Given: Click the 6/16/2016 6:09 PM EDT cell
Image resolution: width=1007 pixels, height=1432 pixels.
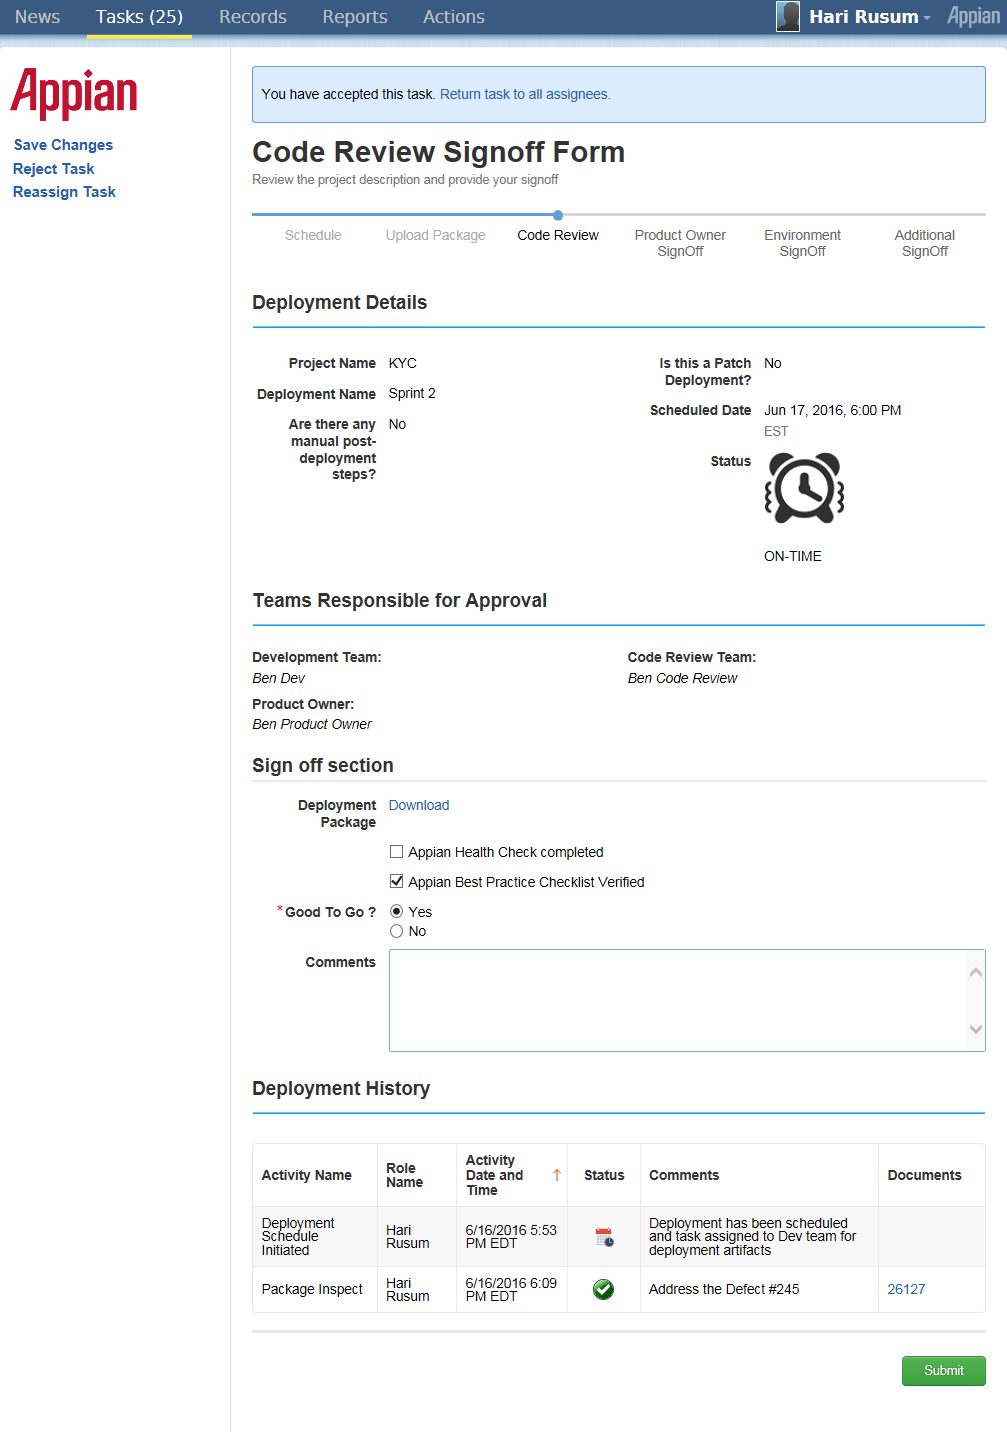Looking at the screenshot, I should pyautogui.click(x=511, y=1290).
